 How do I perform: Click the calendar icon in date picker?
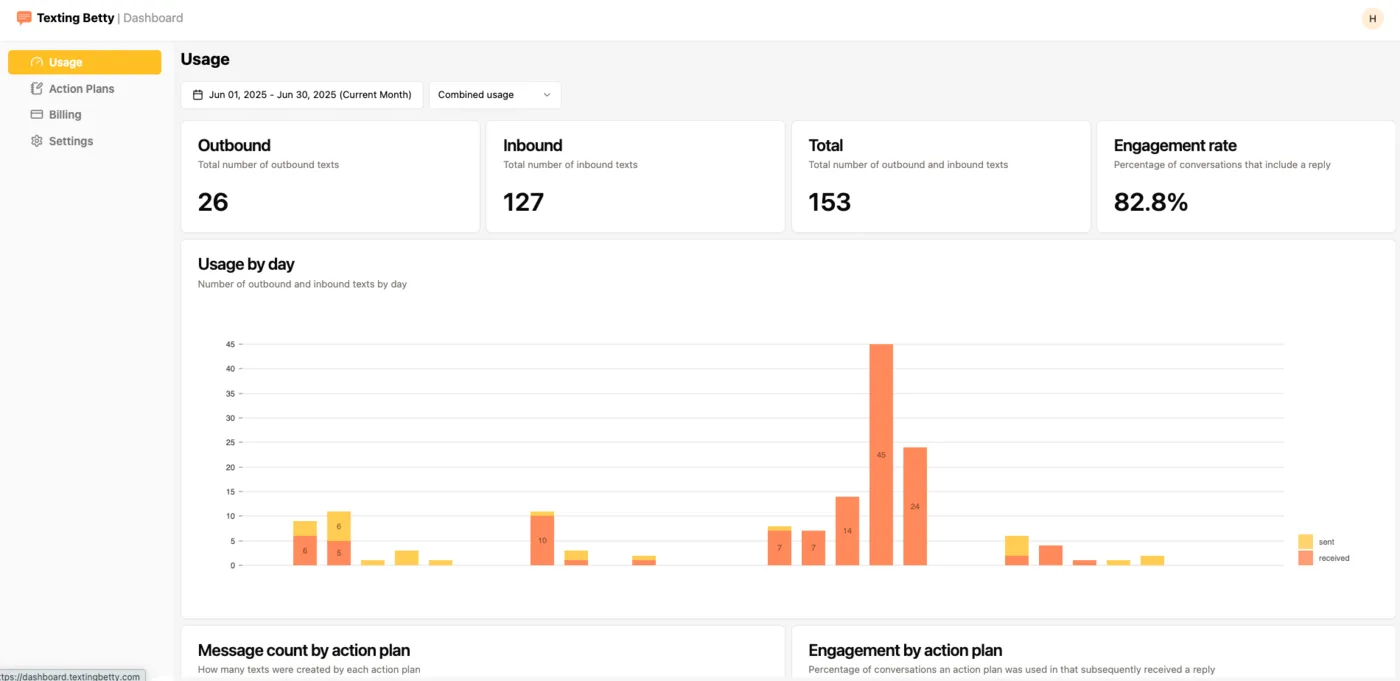click(x=198, y=95)
